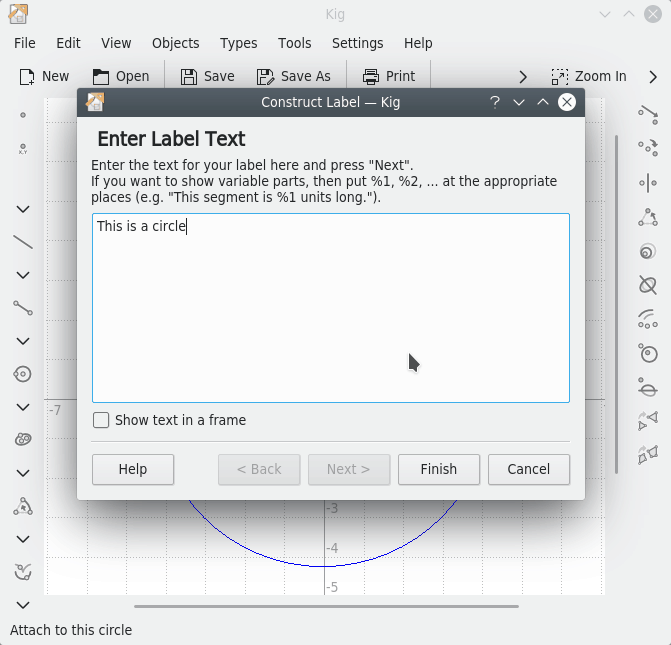Enable Show text in a frame
The width and height of the screenshot is (671, 645).
[x=101, y=420]
